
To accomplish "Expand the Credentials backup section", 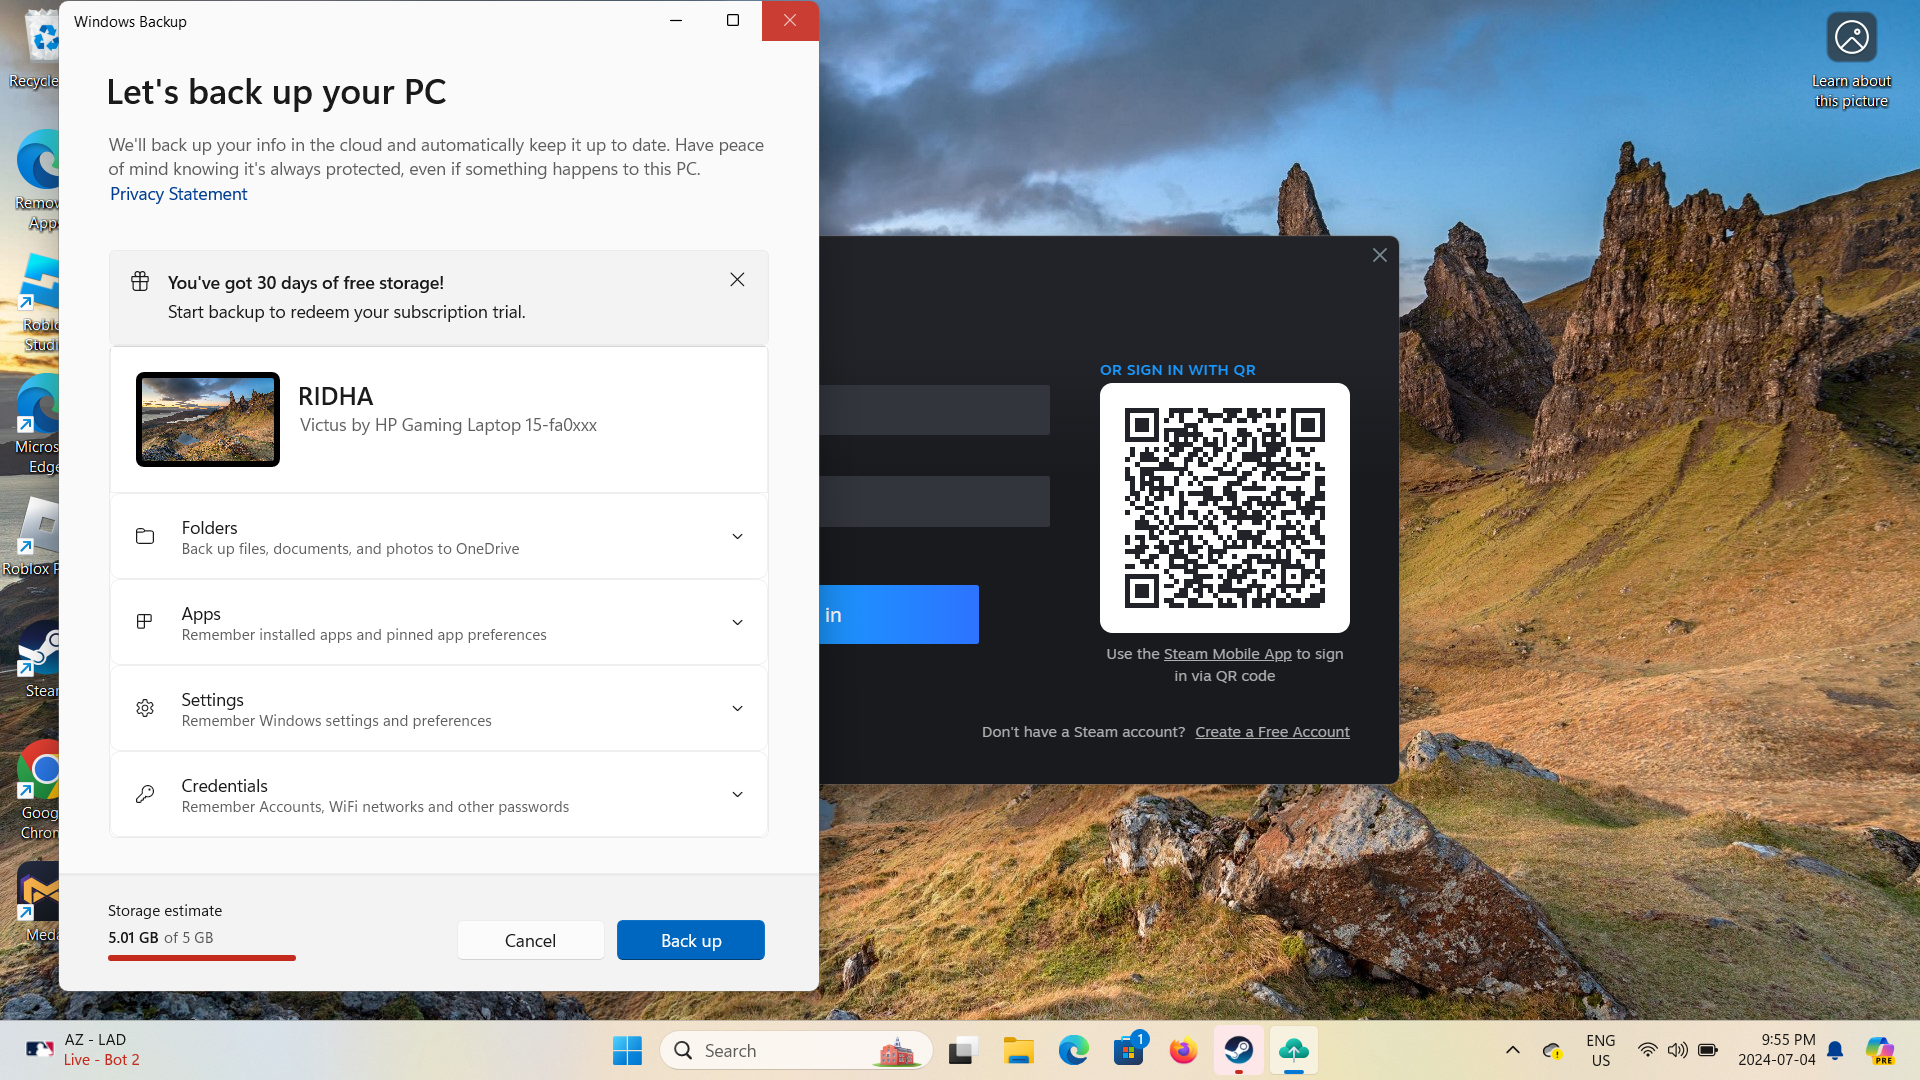I will pyautogui.click(x=438, y=795).
